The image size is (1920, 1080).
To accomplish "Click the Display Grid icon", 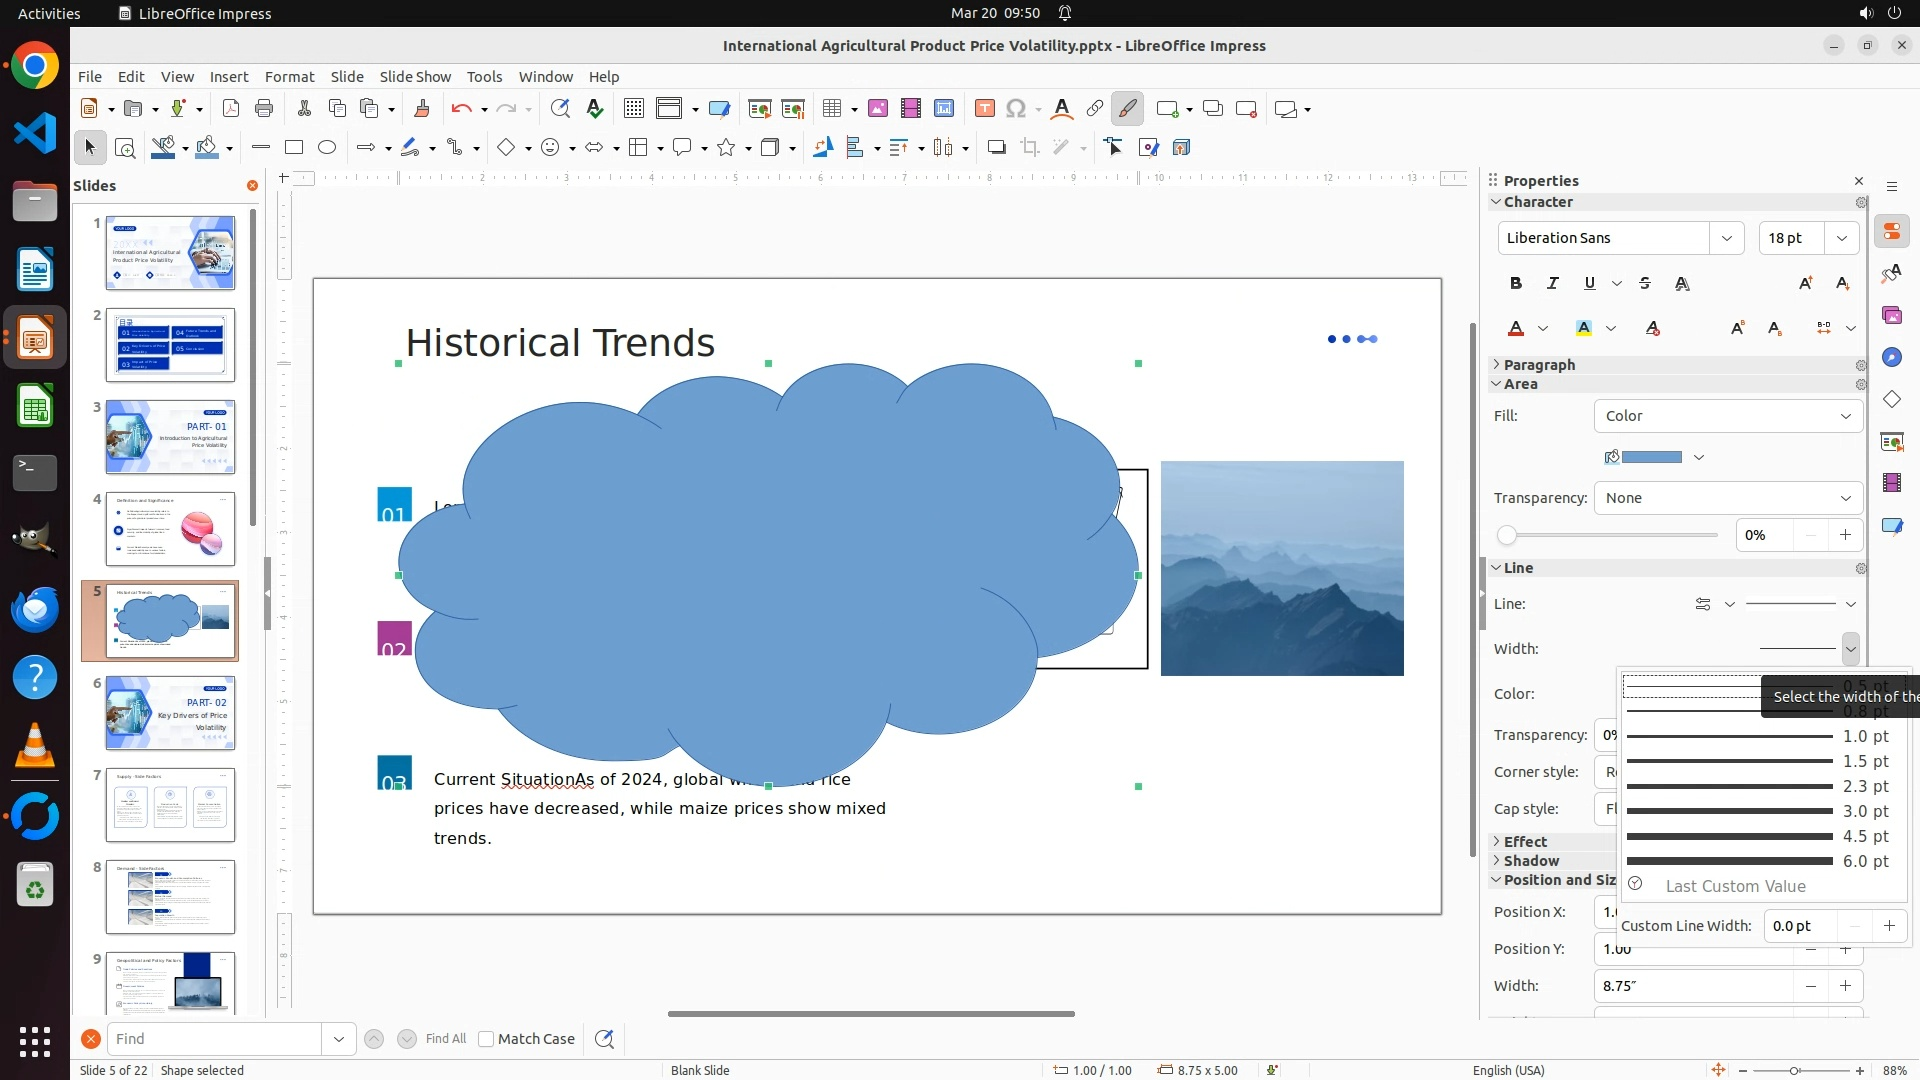I will coord(633,109).
